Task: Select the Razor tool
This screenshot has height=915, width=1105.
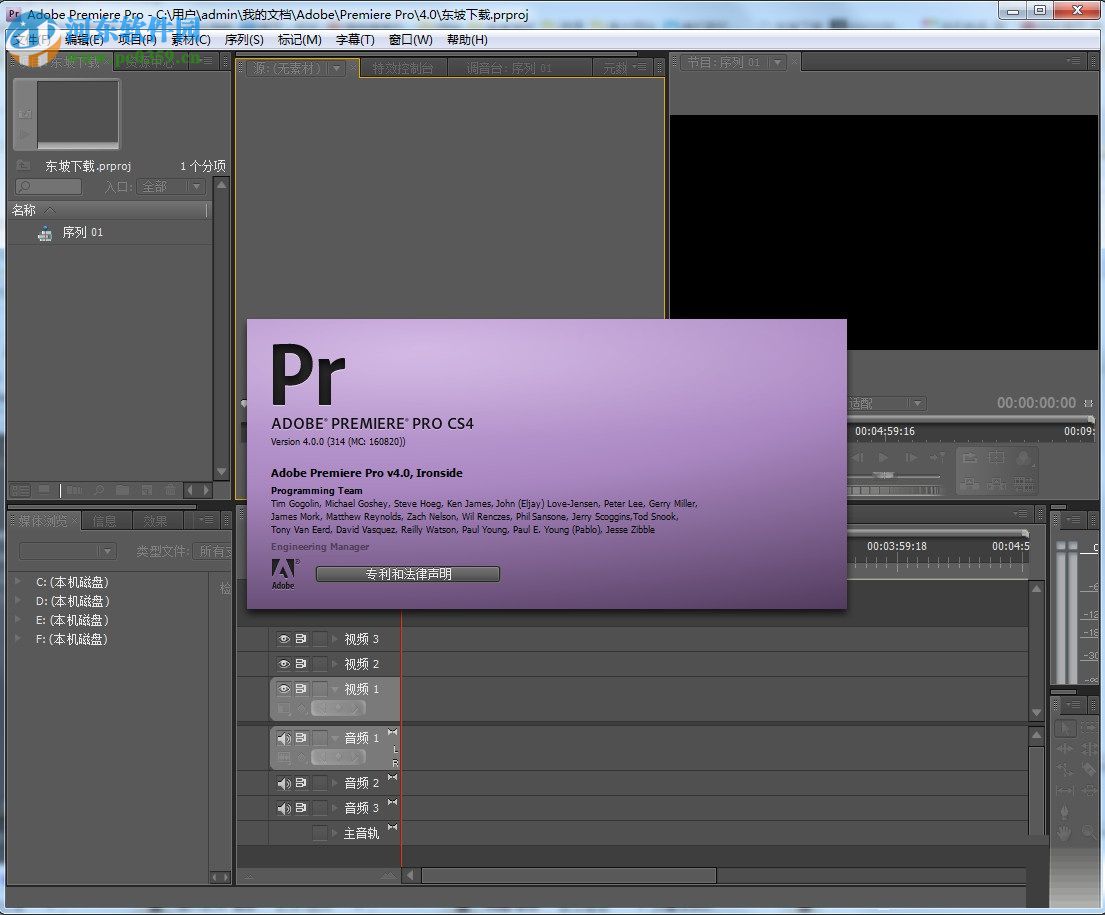Action: [x=1090, y=767]
